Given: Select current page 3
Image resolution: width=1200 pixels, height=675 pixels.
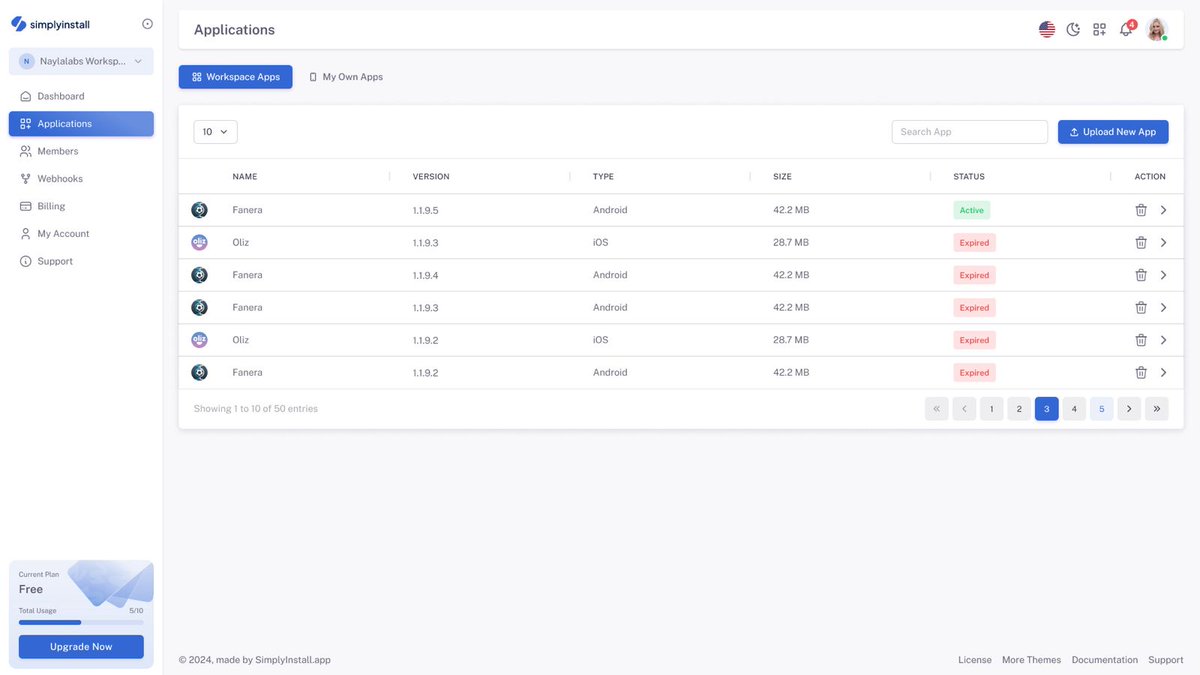Looking at the screenshot, I should click(1047, 409).
